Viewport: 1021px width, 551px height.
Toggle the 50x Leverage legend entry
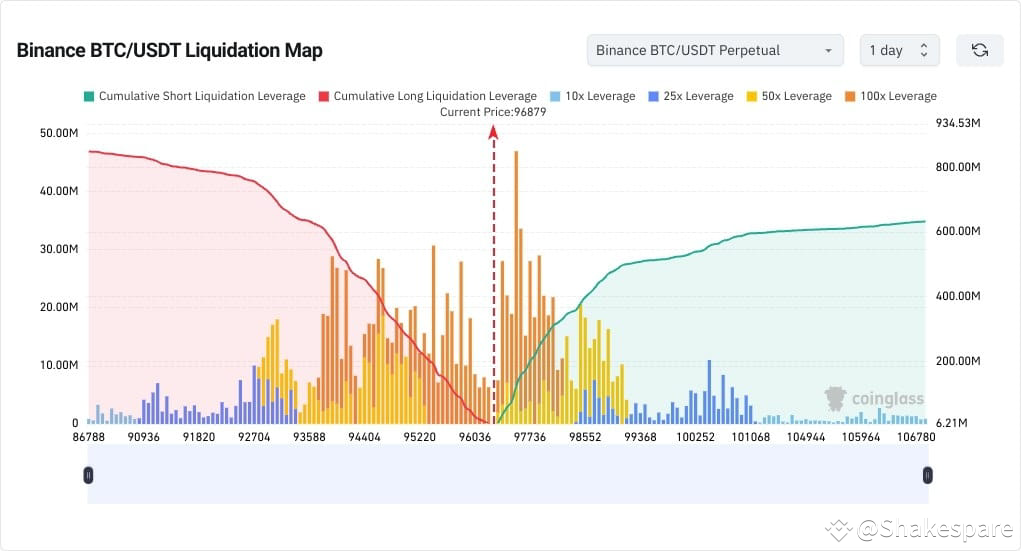click(x=789, y=96)
